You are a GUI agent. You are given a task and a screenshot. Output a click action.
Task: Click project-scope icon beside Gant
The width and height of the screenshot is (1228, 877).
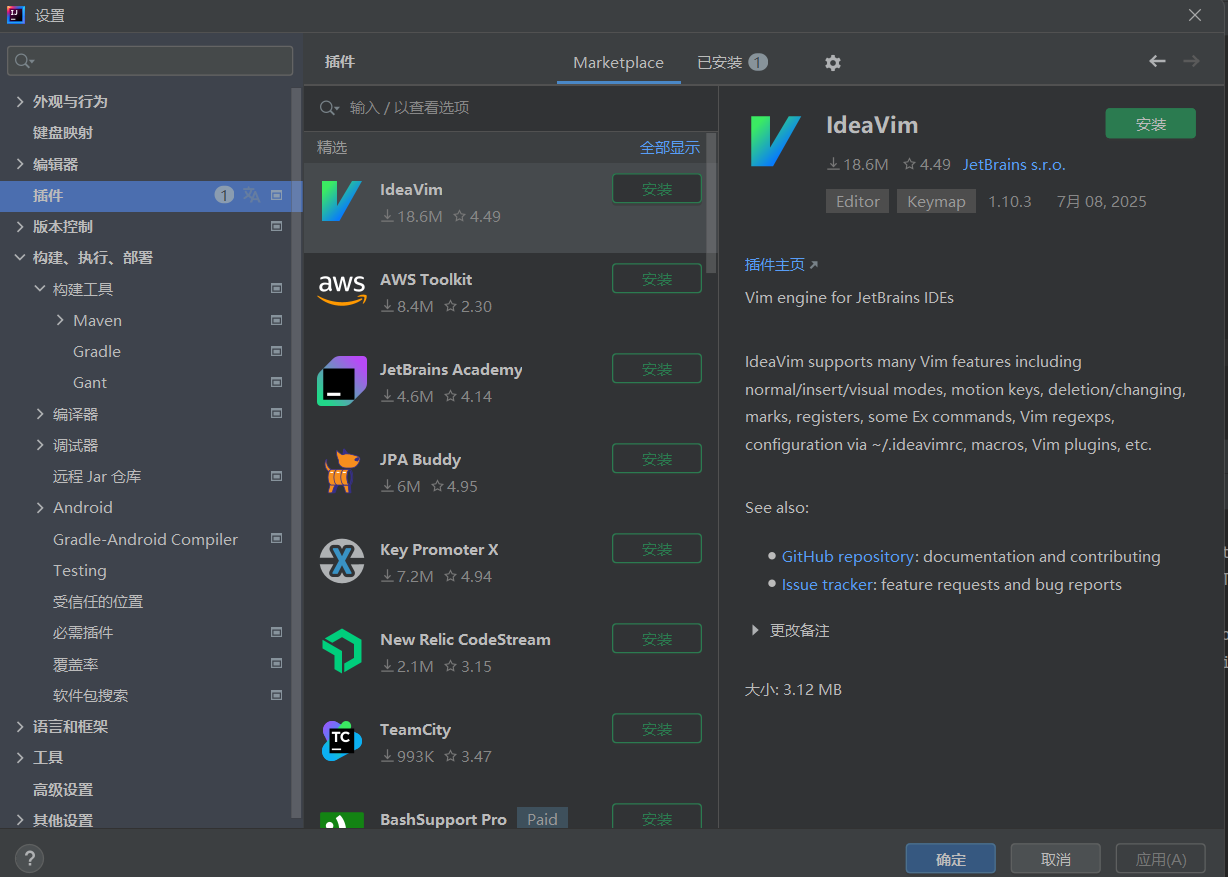(277, 382)
